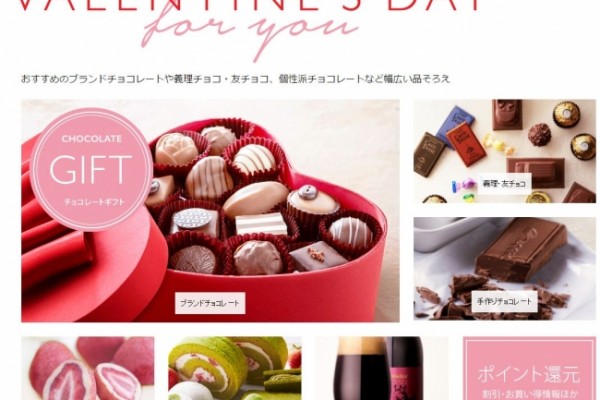
Task: Click the Valentine's Day header title
Action: tap(251, 5)
